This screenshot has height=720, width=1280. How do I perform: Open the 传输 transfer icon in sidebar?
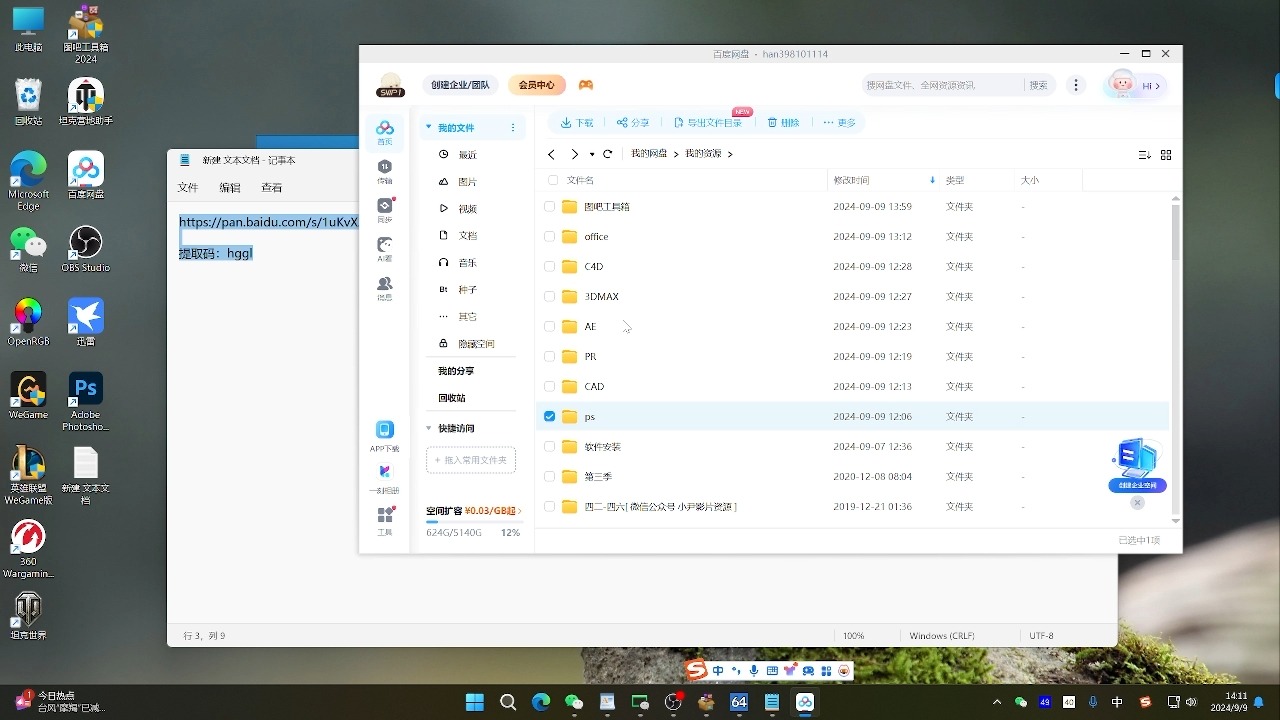pos(385,172)
